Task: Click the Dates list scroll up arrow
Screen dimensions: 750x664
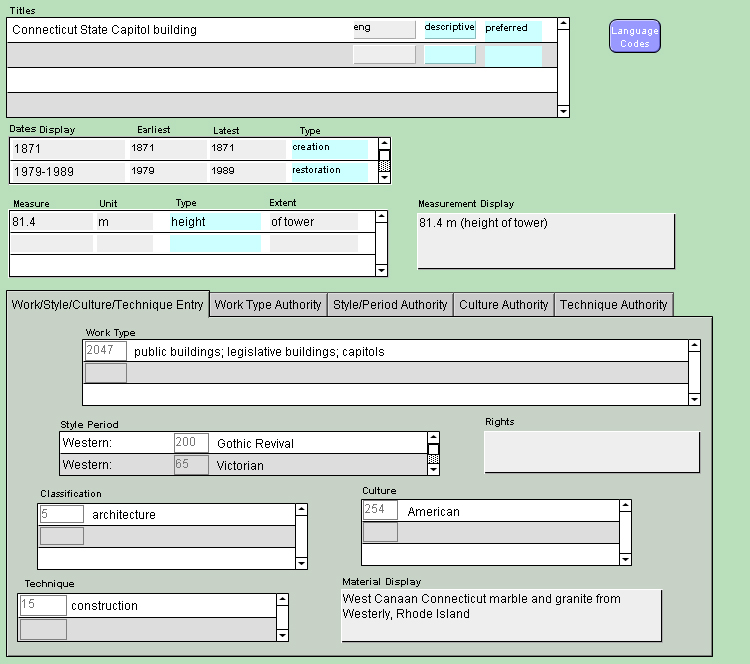Action: pyautogui.click(x=384, y=144)
